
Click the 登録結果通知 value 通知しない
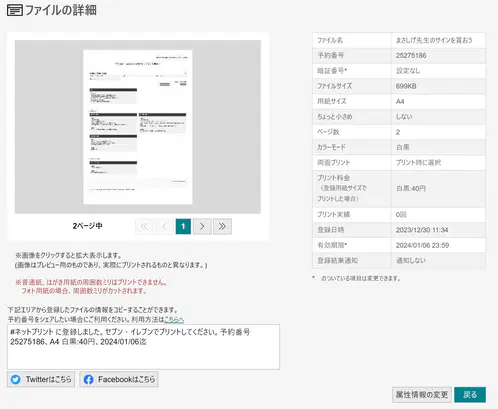411,261
